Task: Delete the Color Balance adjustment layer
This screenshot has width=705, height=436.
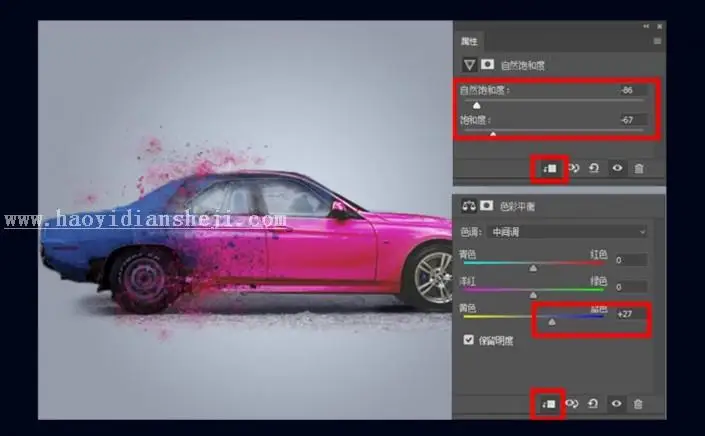Action: [x=638, y=404]
